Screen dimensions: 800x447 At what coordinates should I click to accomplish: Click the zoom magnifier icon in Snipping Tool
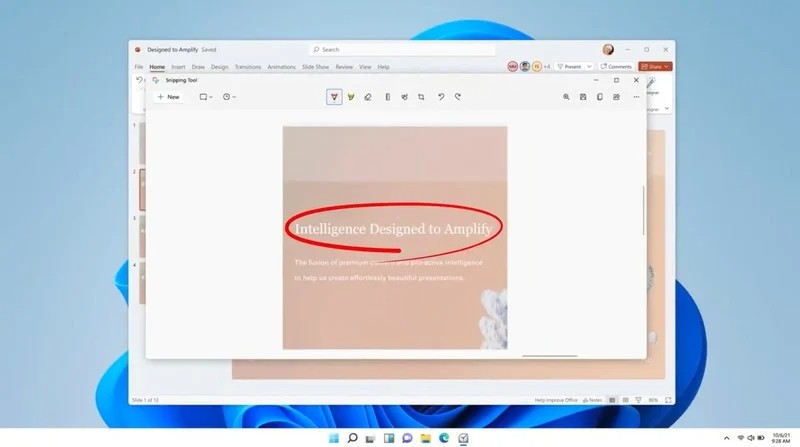click(x=567, y=97)
